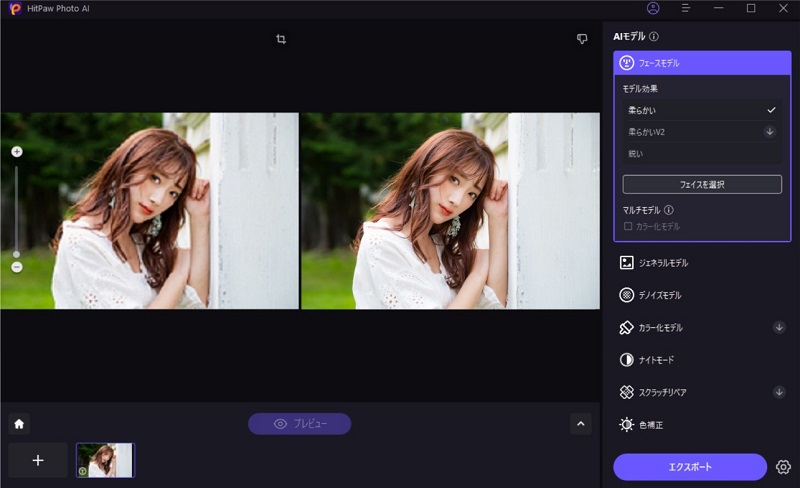
Task: Click the enhanced image preview on right
Action: 451,211
